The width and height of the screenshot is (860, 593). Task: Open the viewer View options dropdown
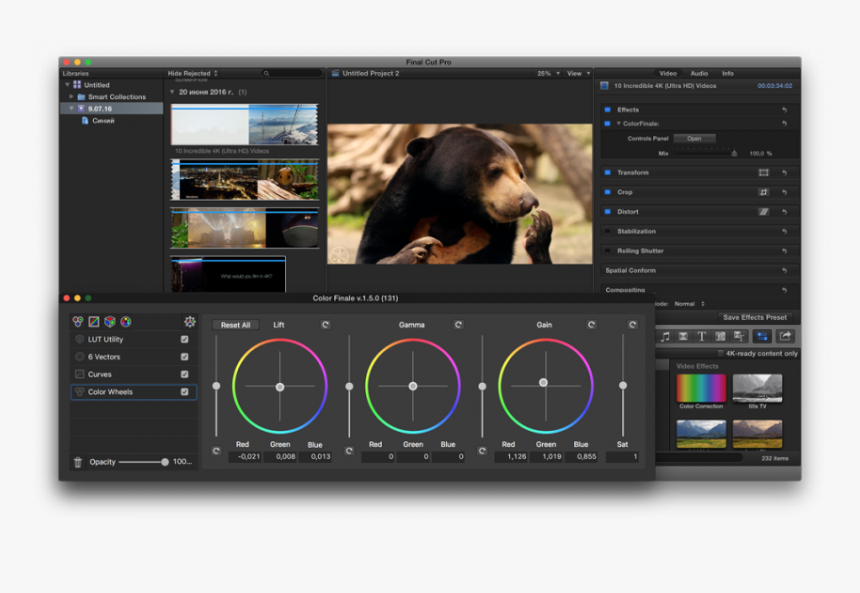(579, 74)
